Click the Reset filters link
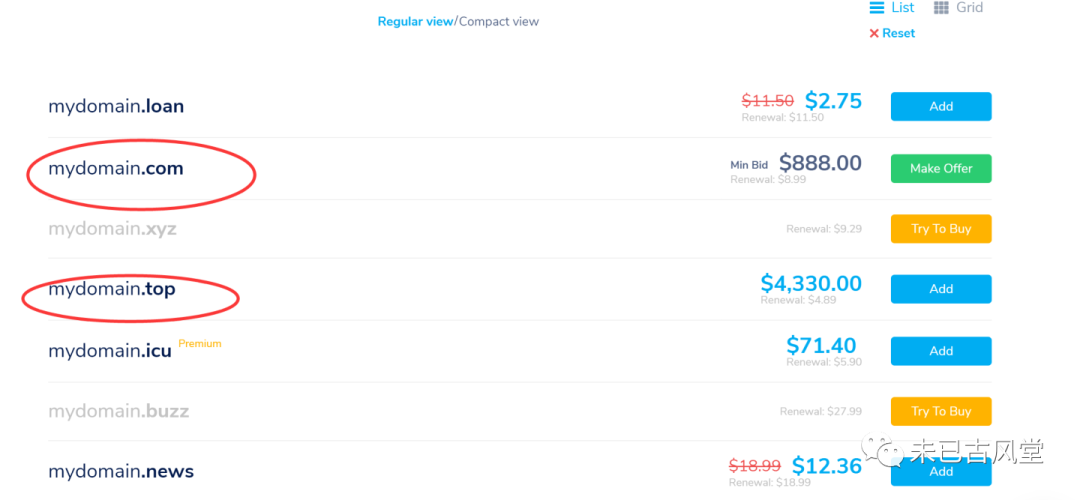Viewport: 1080px width, 500px height. coord(899,33)
